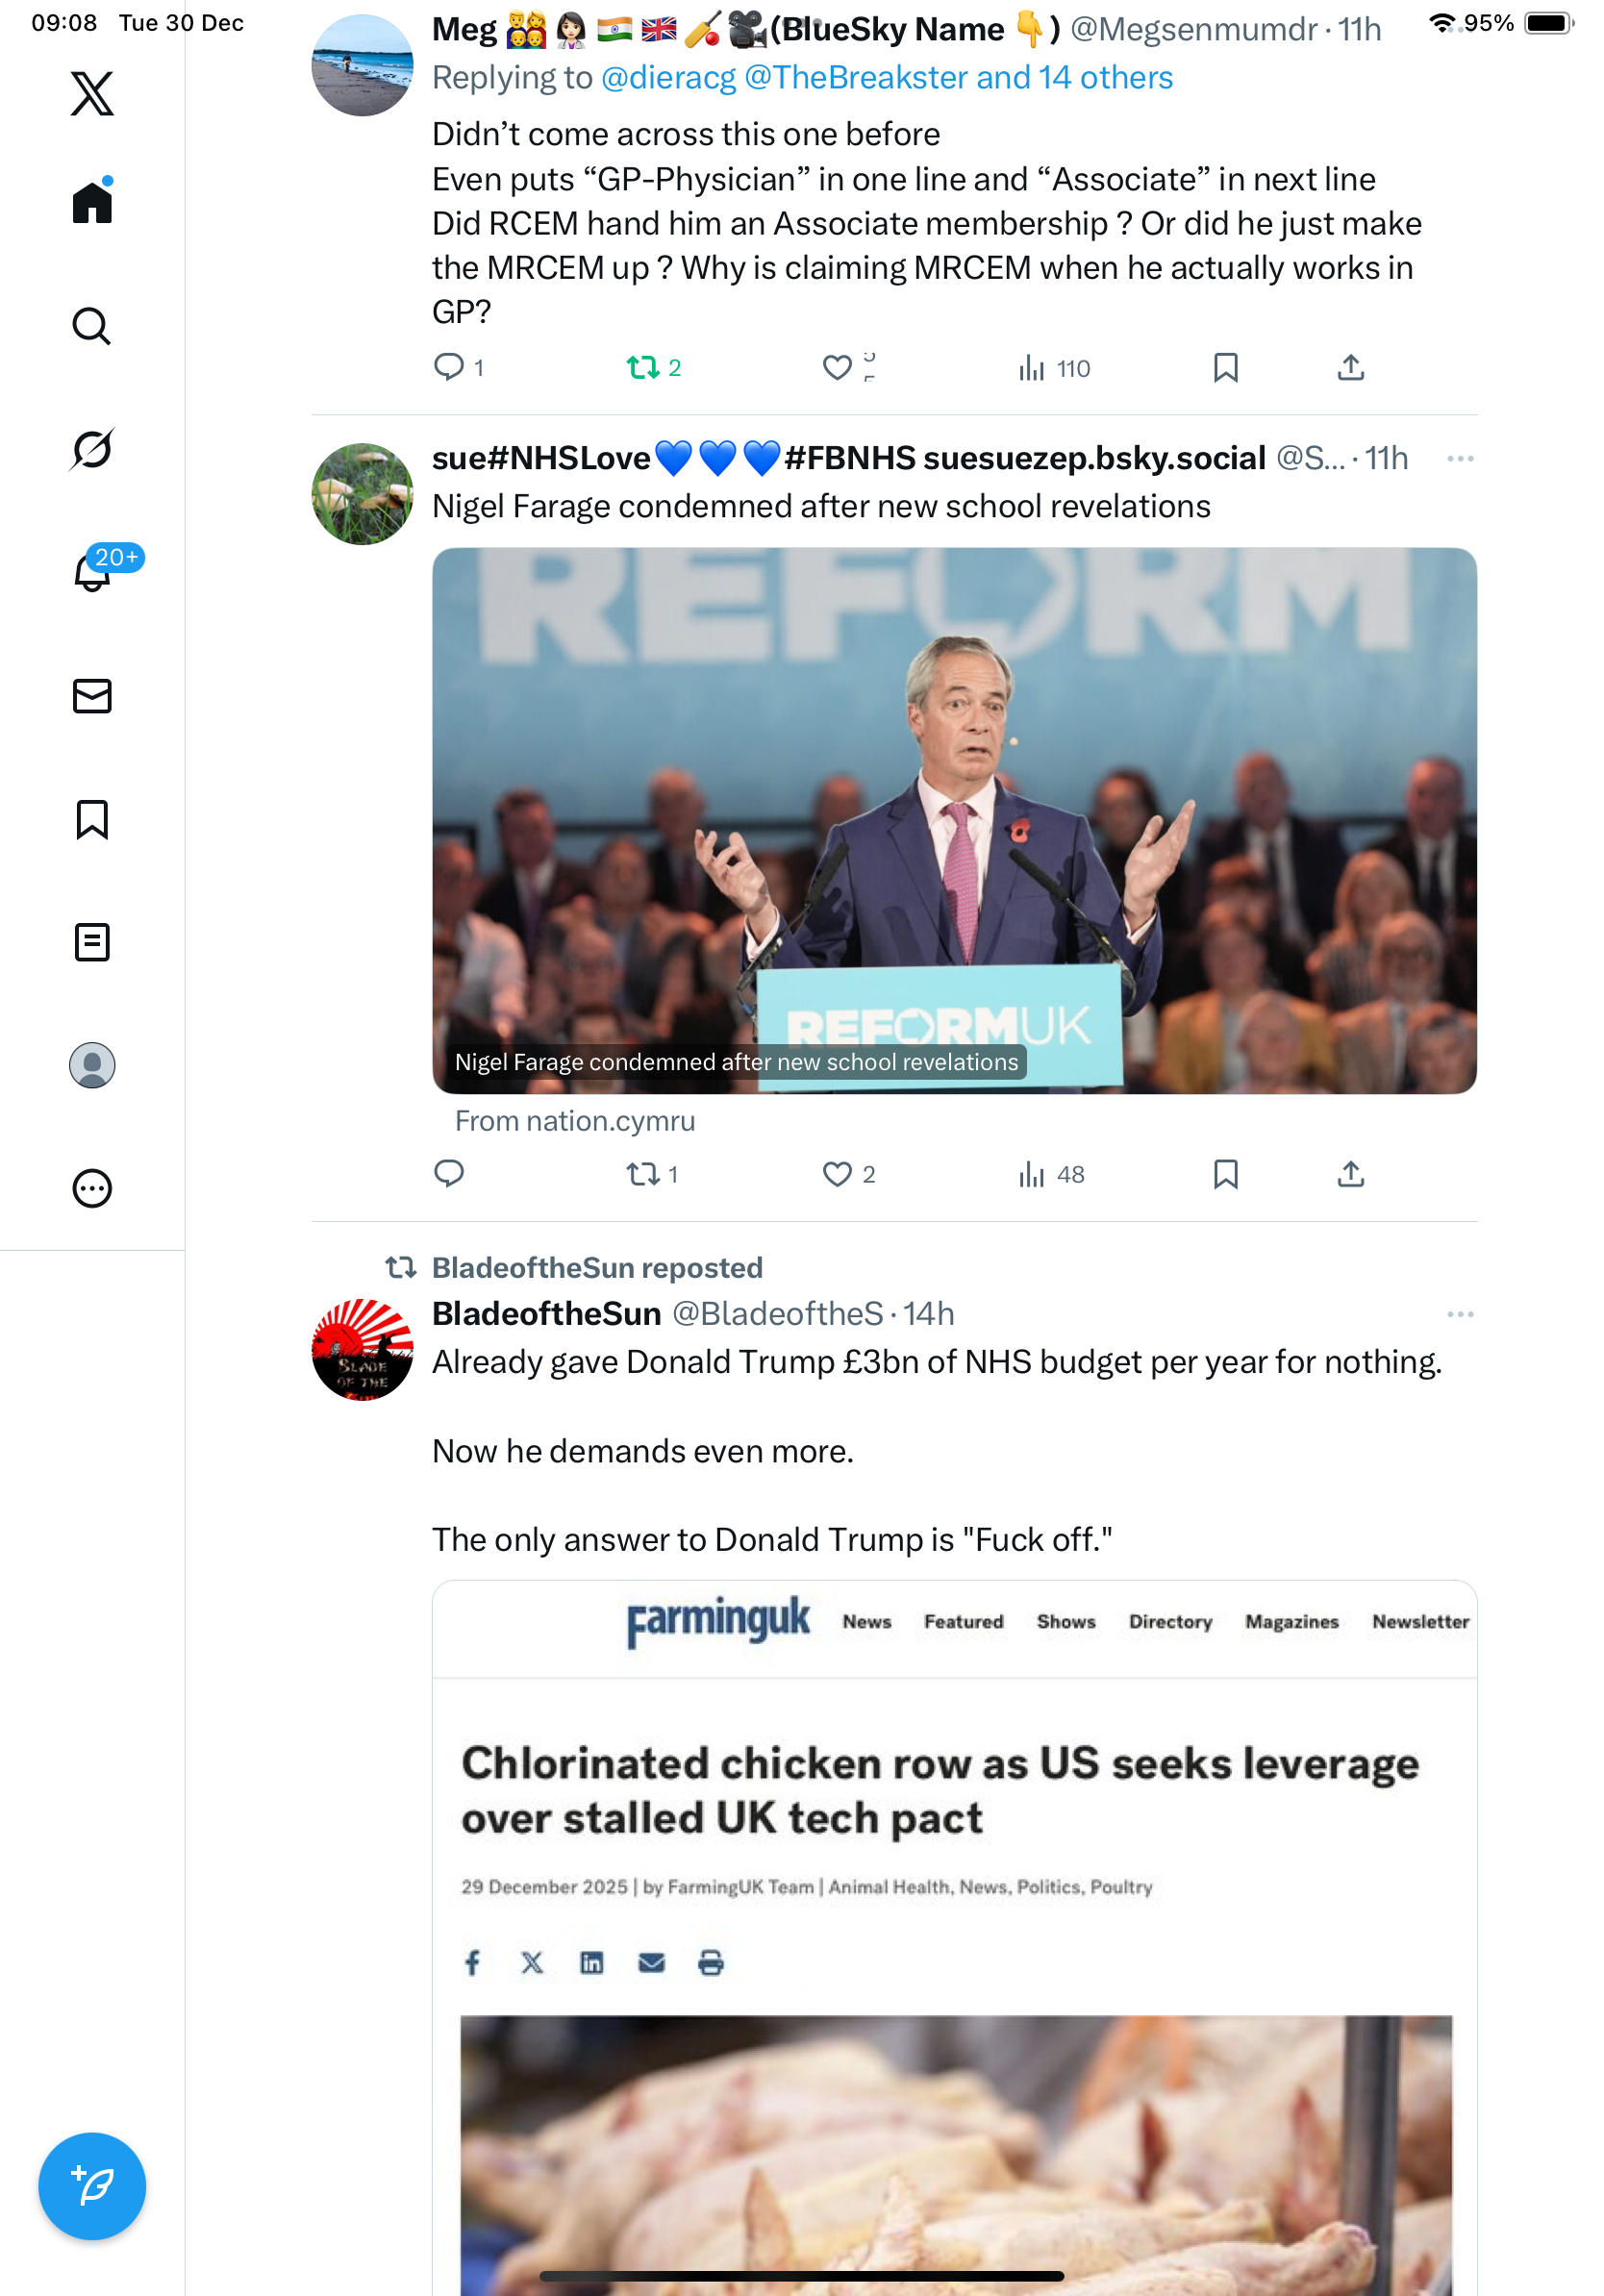Go to Home tab in sidebar
1604x2296 pixels.
point(92,201)
